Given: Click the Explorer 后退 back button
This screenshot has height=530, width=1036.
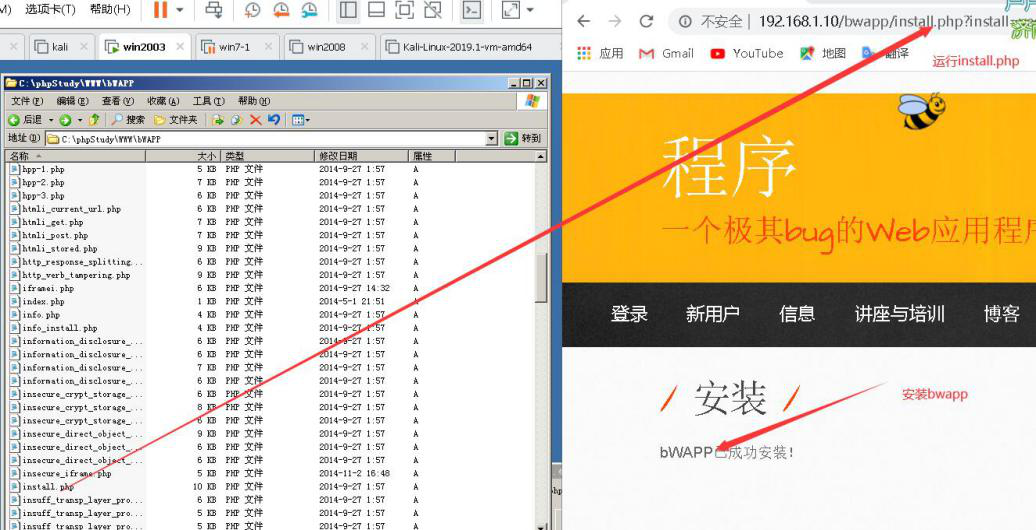Looking at the screenshot, I should point(25,120).
